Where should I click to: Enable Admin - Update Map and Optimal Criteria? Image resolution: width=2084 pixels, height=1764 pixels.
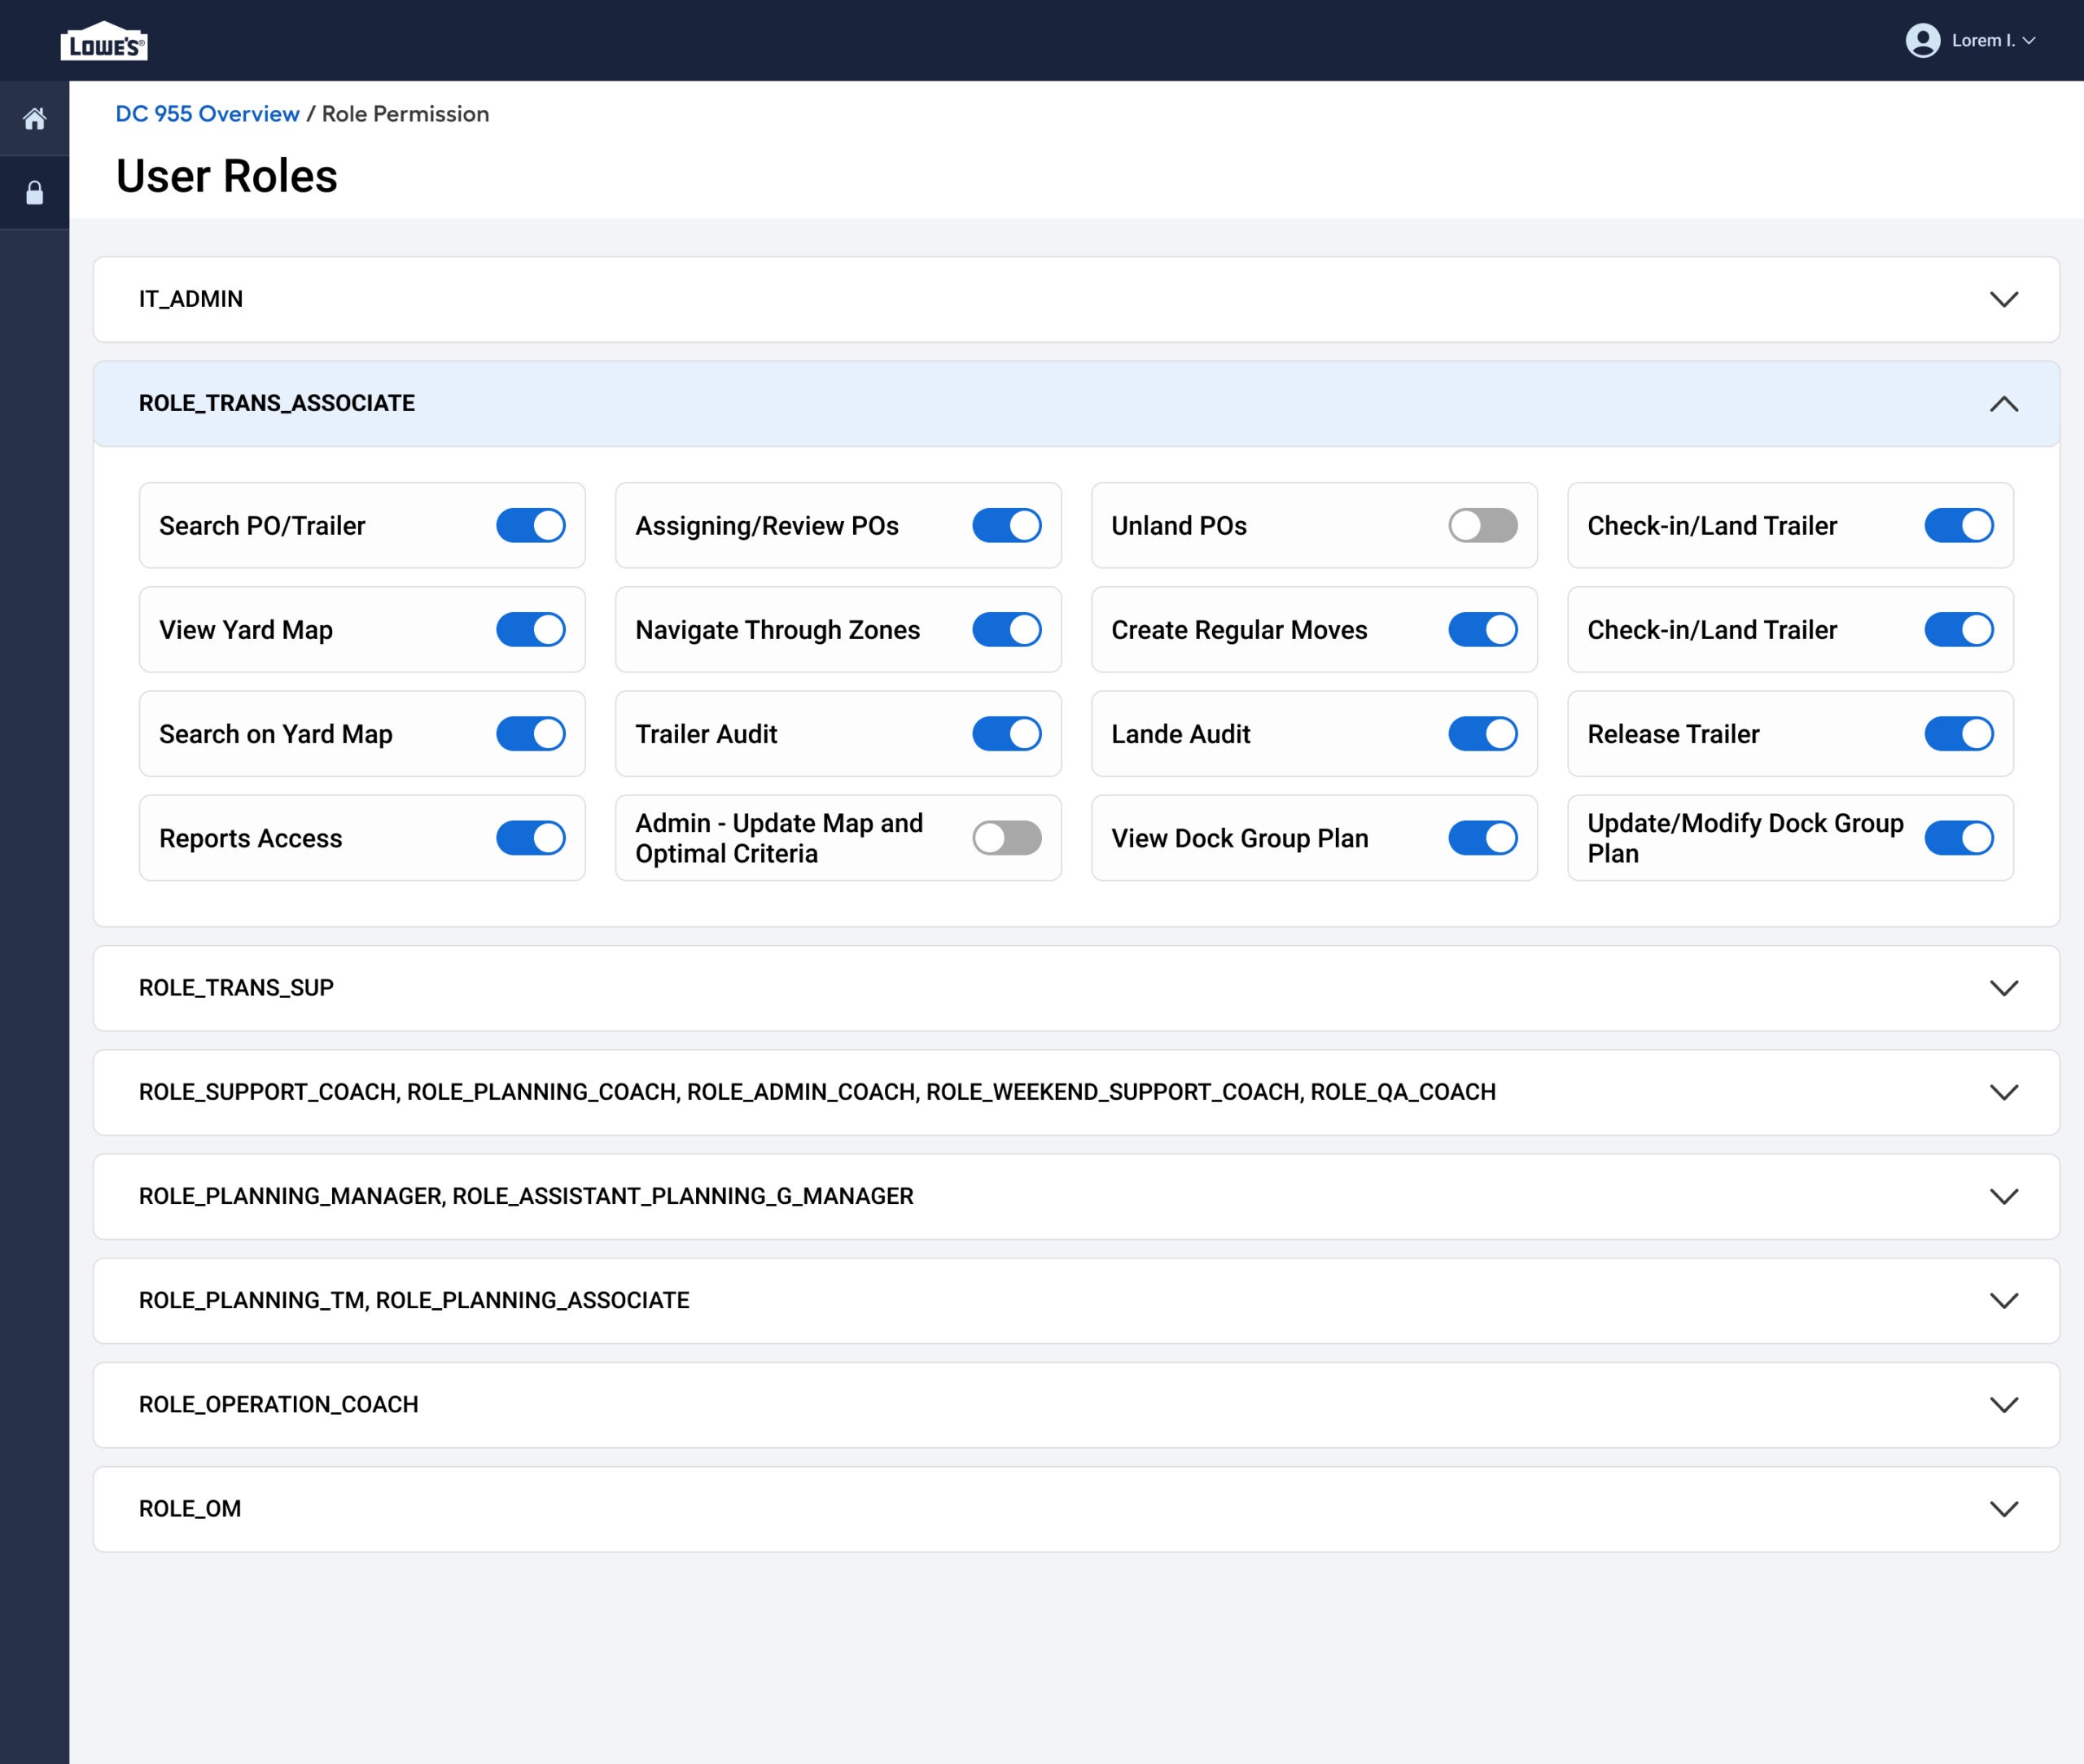pyautogui.click(x=1006, y=838)
